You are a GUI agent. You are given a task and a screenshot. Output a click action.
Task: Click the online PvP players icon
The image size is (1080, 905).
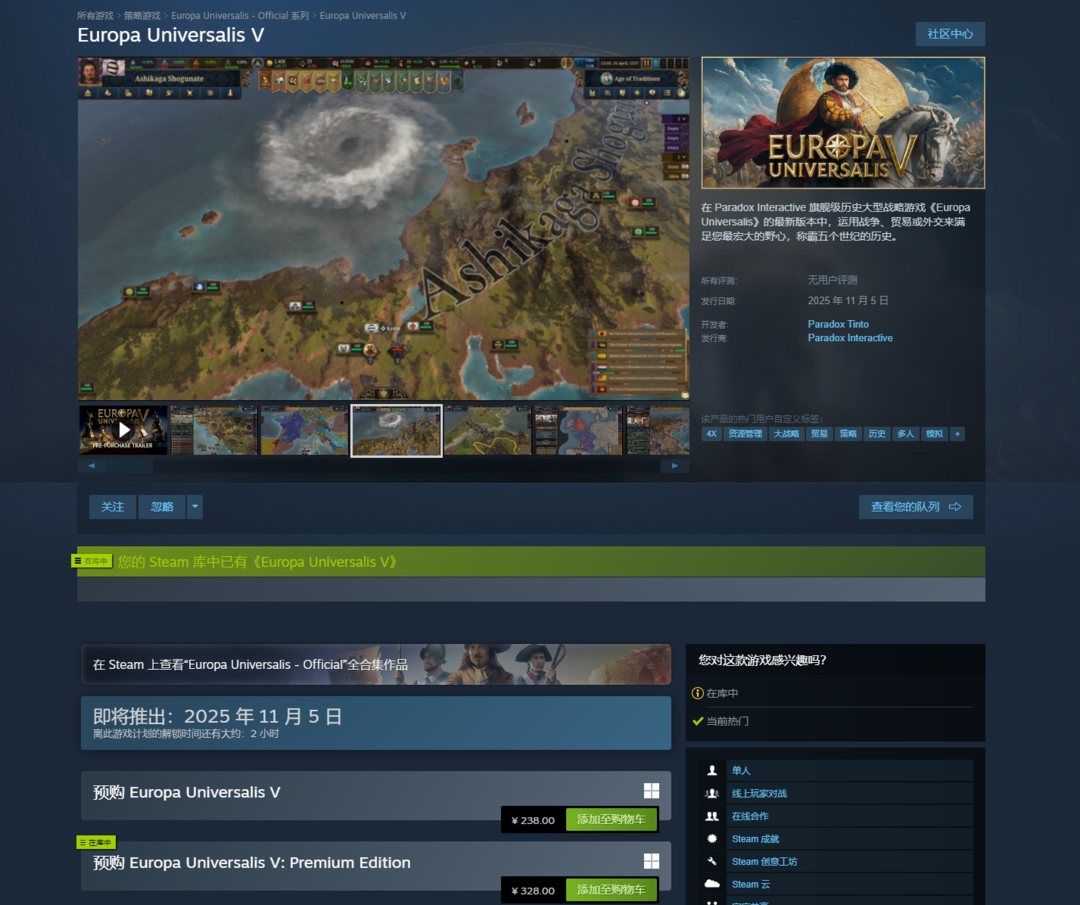click(x=712, y=793)
